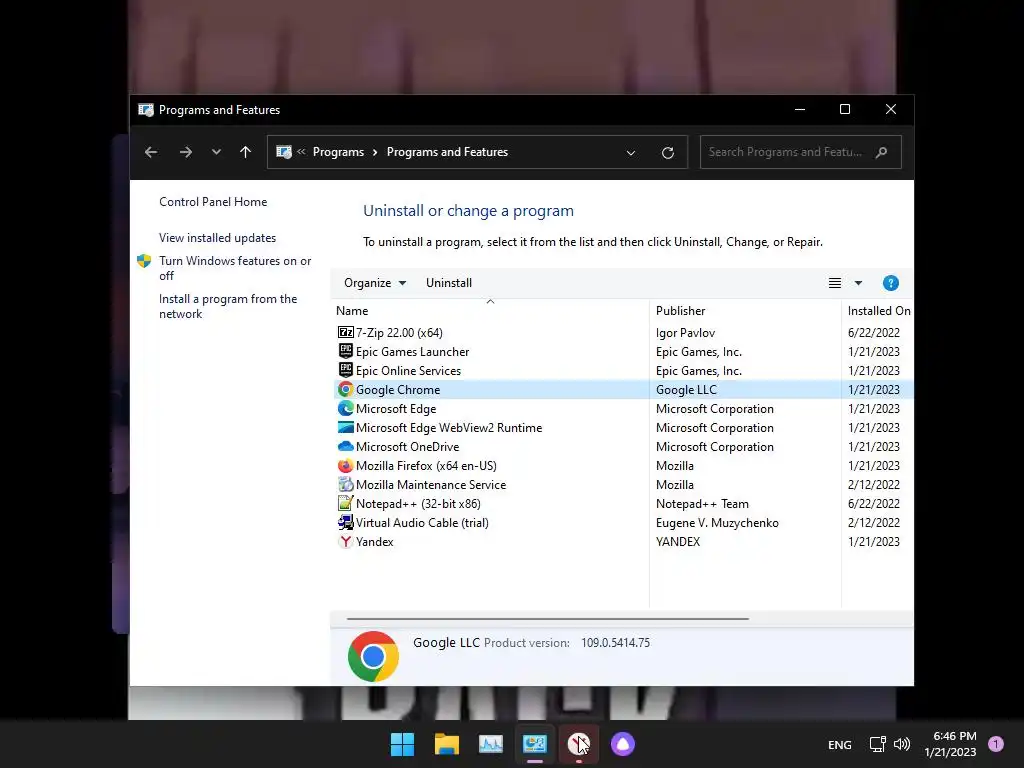This screenshot has height=768, width=1024.
Task: Click the Microsoft Edge icon in list
Action: coord(345,408)
